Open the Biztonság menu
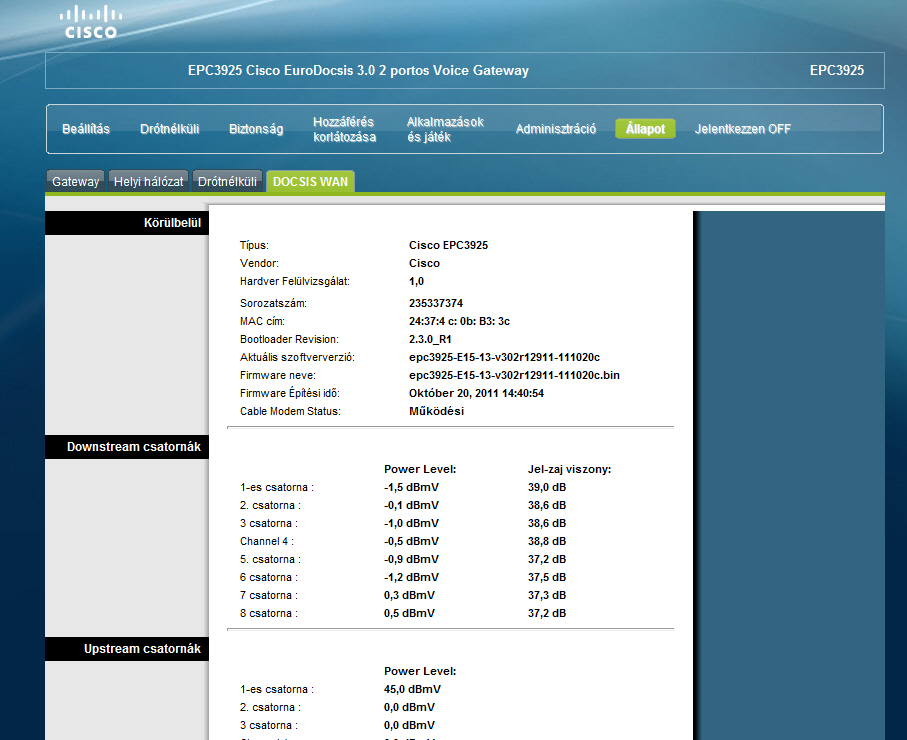This screenshot has height=740, width=907. 256,129
